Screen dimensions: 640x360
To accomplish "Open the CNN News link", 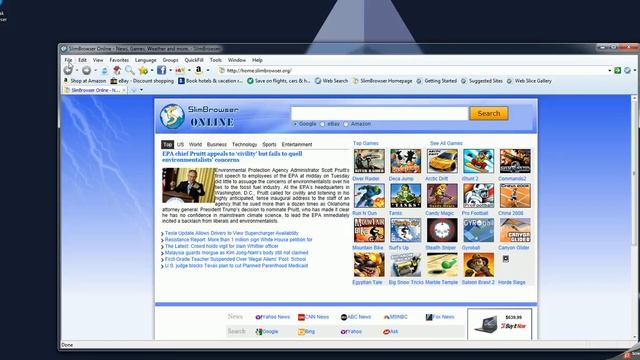I will click(313, 317).
